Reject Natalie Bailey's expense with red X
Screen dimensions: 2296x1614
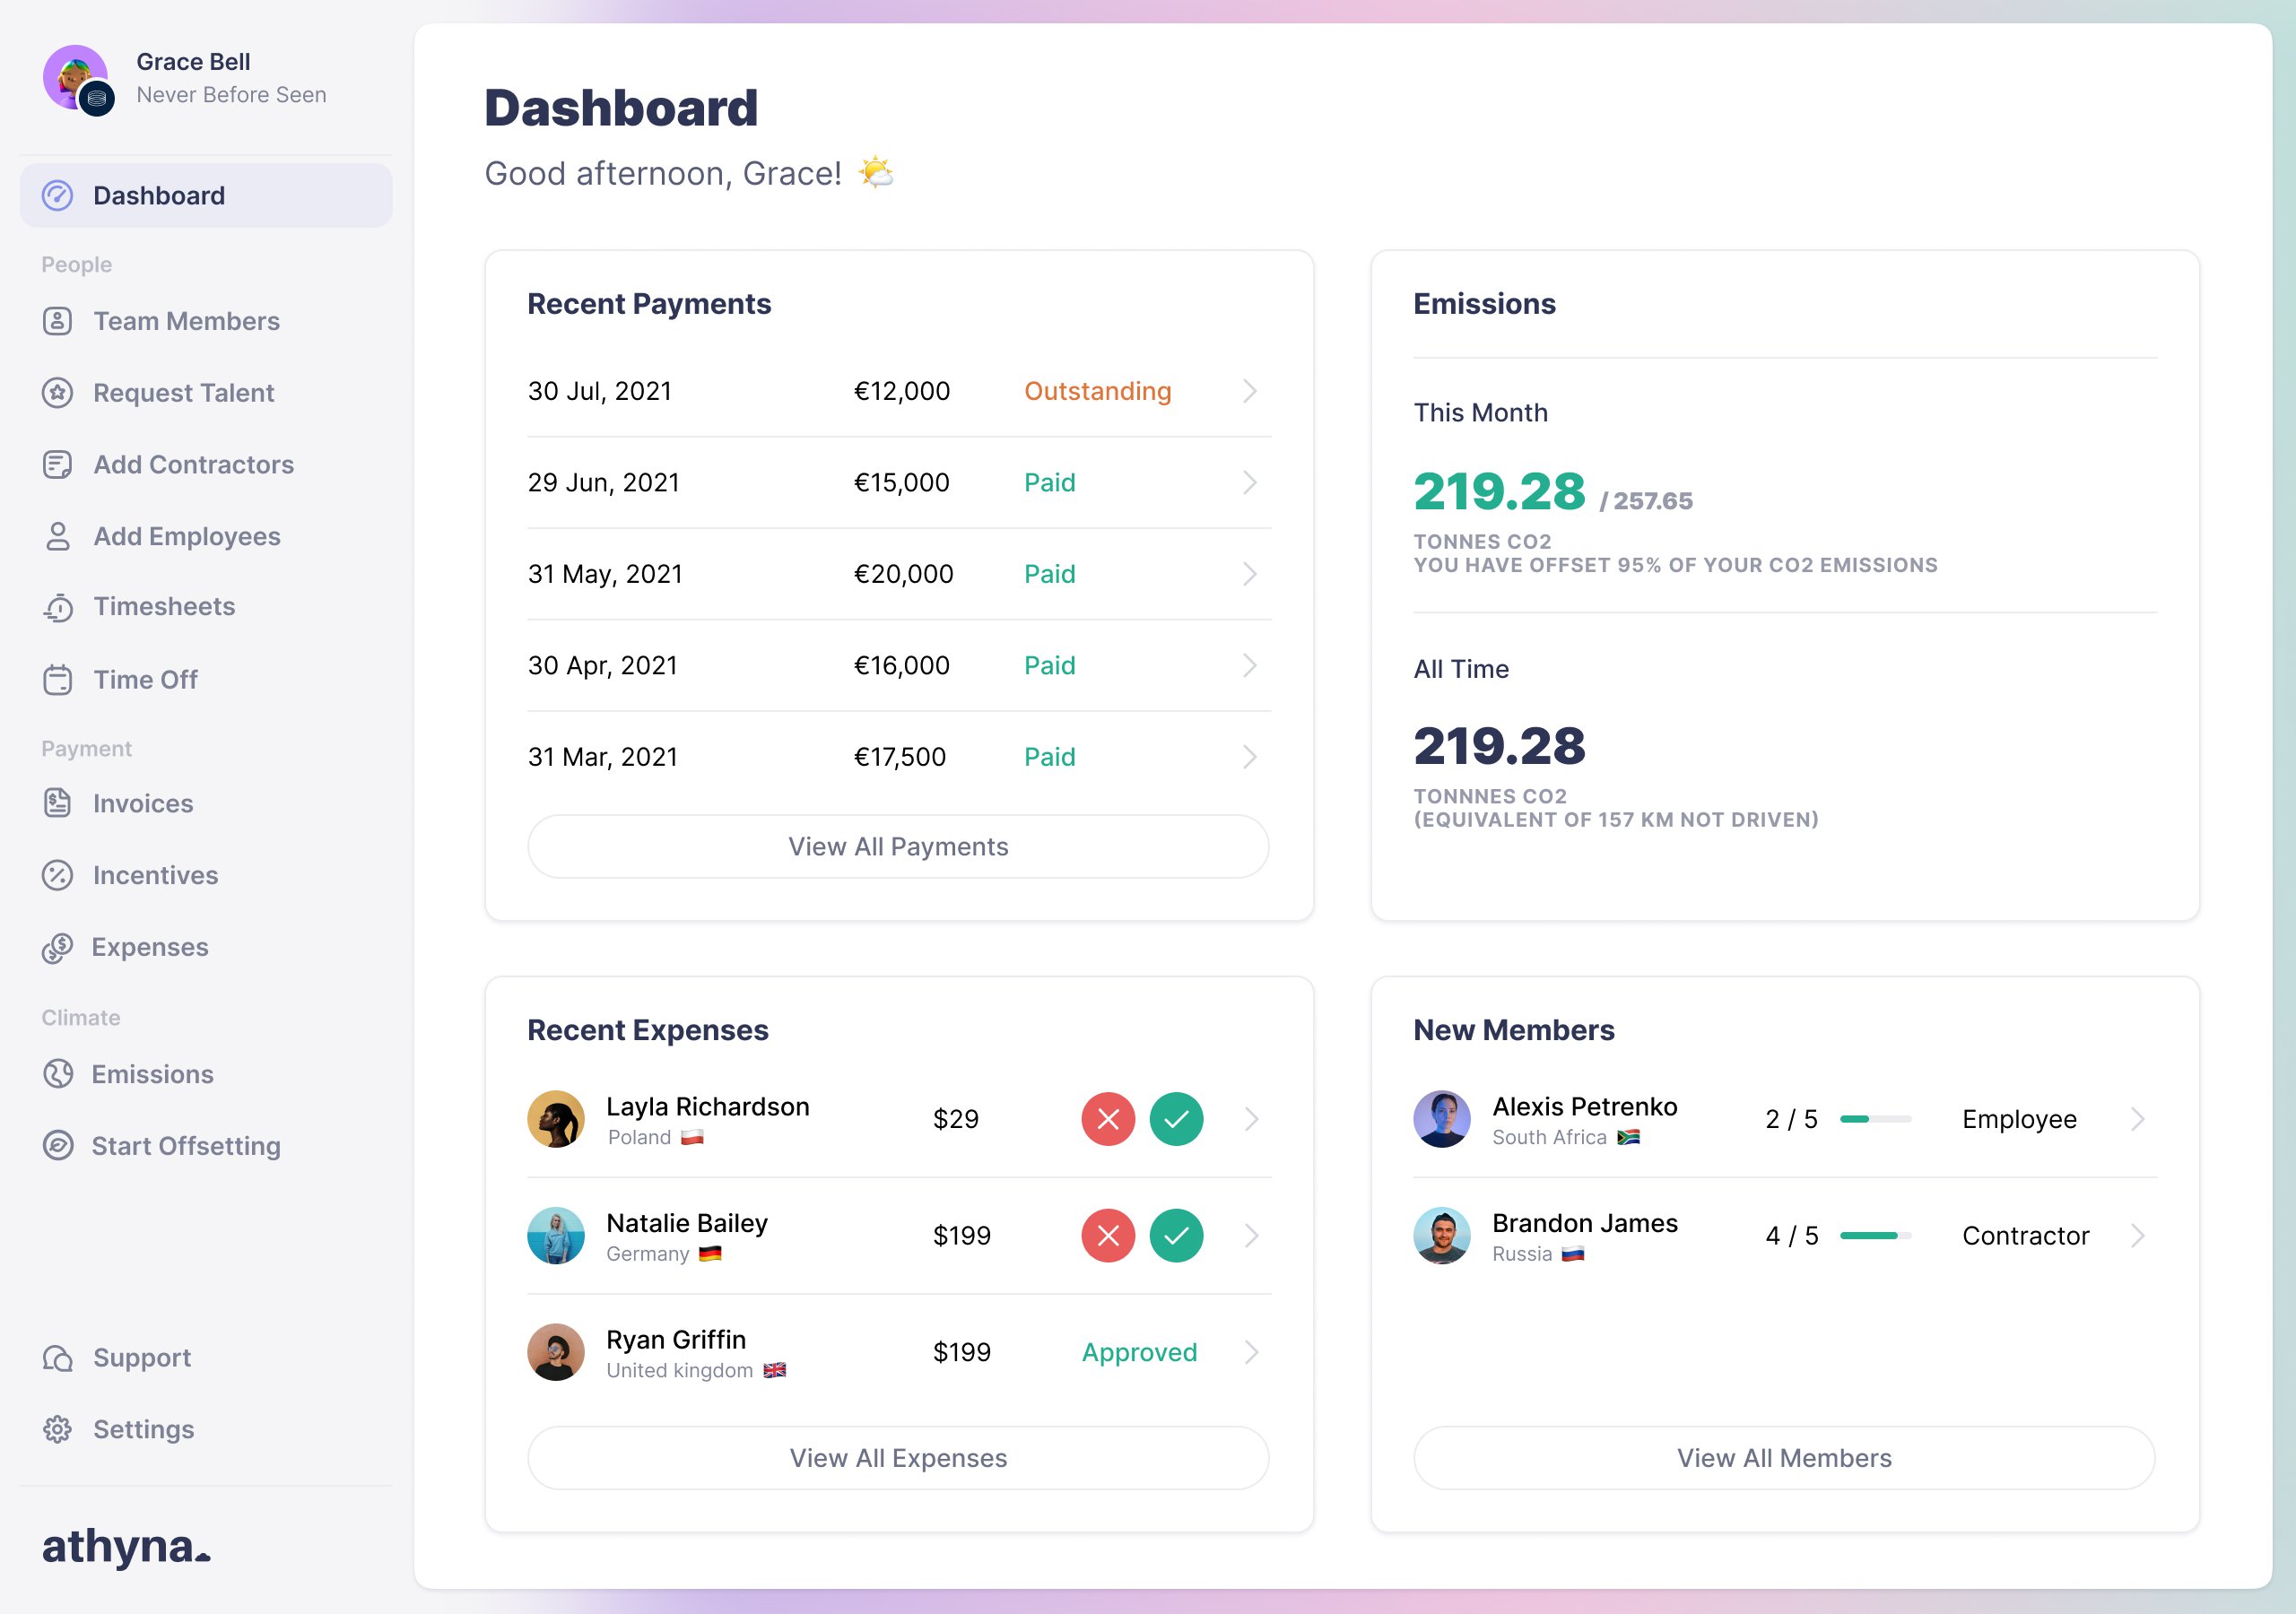(x=1108, y=1236)
